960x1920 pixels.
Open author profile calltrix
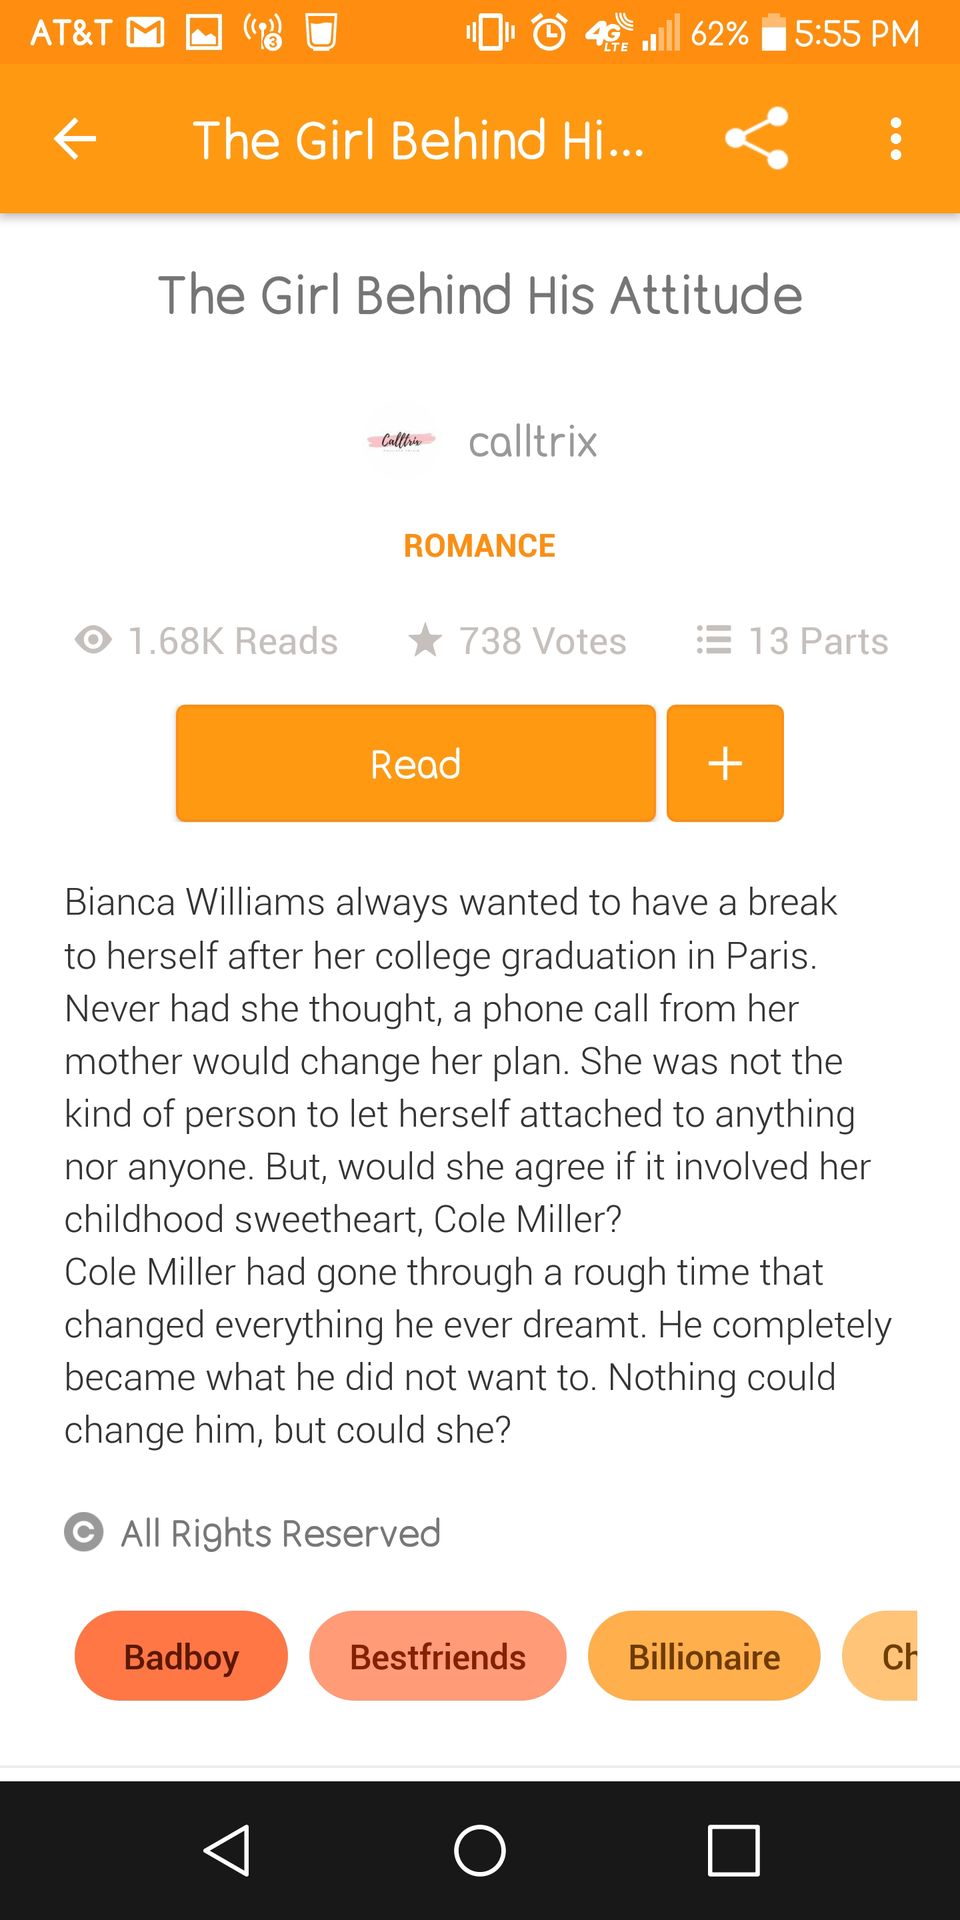point(532,441)
